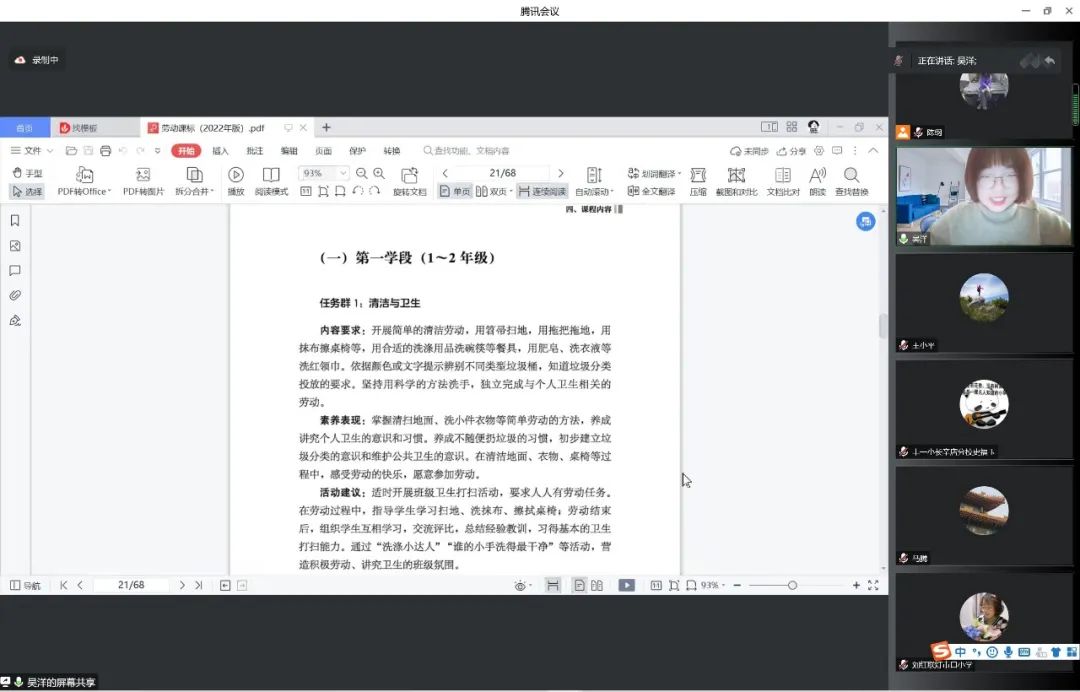The image size is (1080, 692).
Task: Jump to first page in status bar
Action: [63, 585]
